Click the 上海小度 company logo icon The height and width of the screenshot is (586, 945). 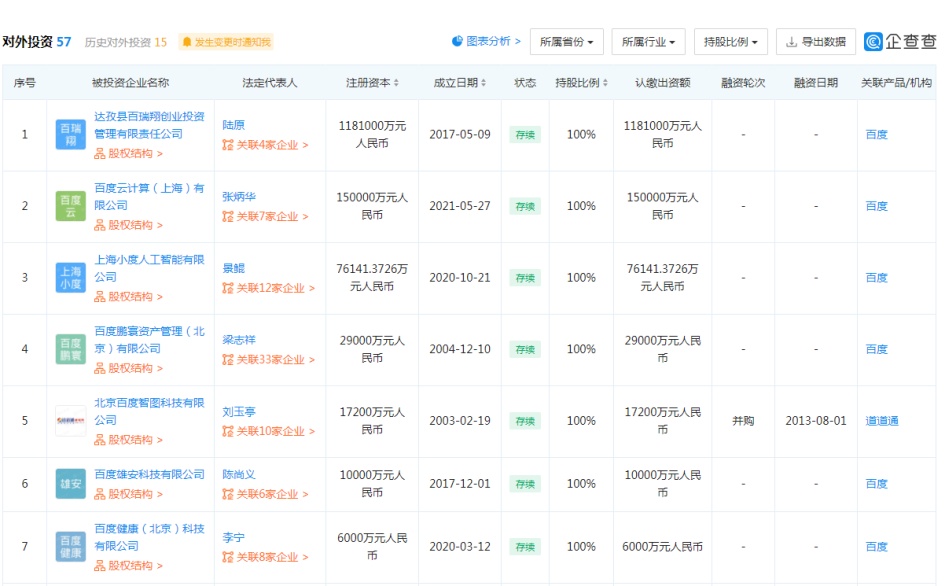(x=71, y=277)
